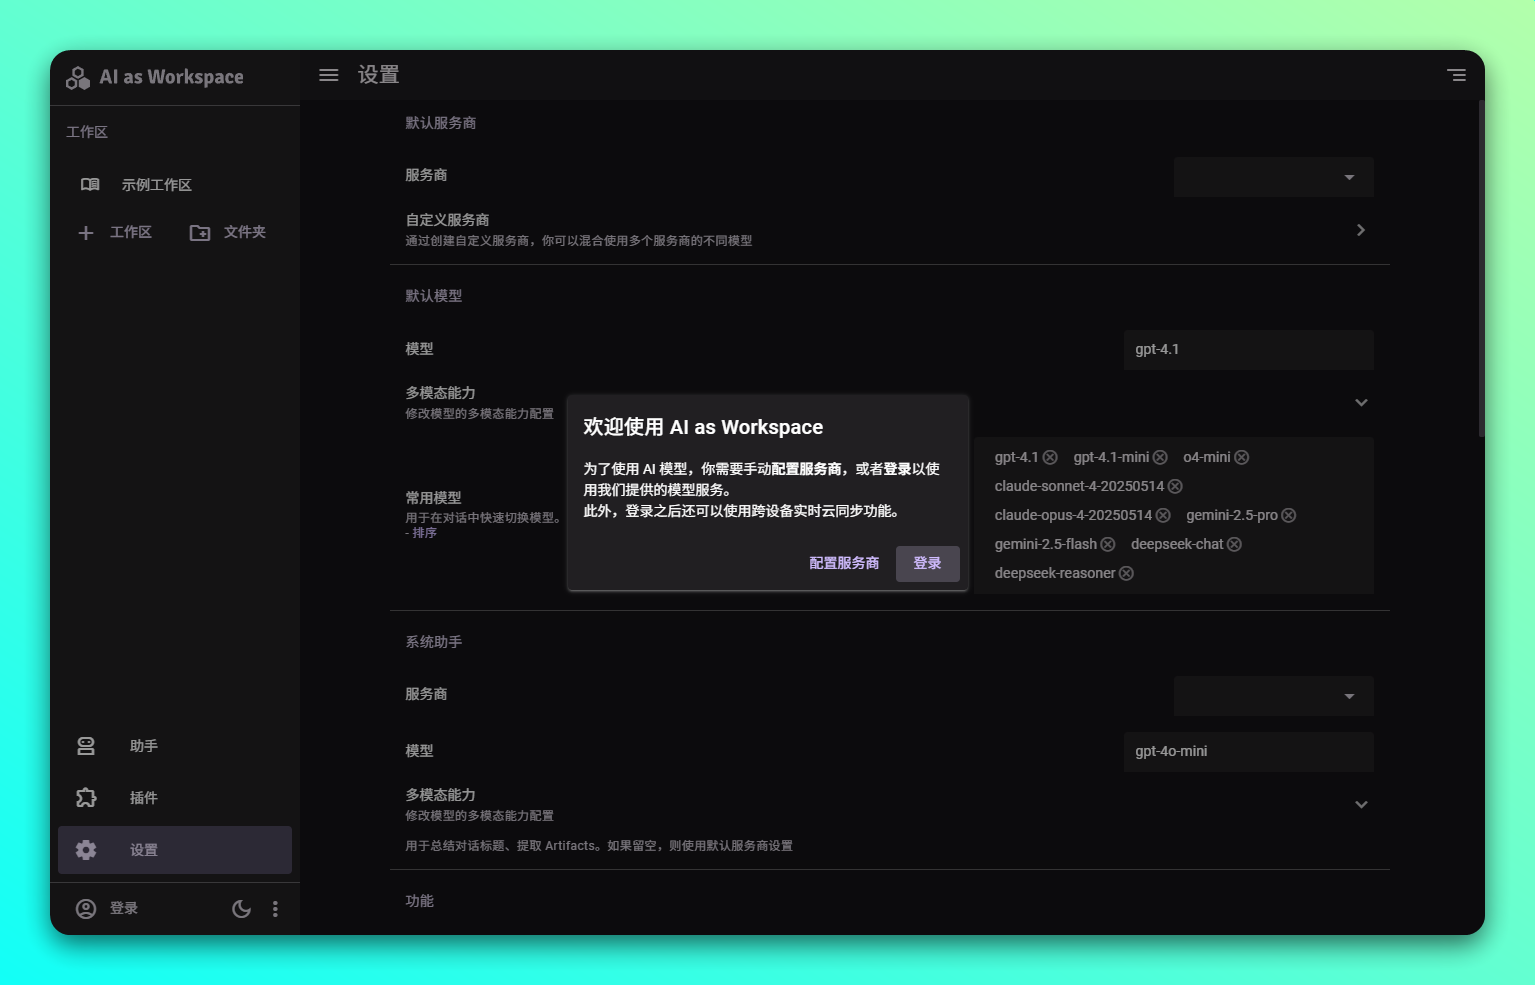Expand system assistant 多模态能力 section
Screen dimensions: 1535x985
pyautogui.click(x=1361, y=804)
